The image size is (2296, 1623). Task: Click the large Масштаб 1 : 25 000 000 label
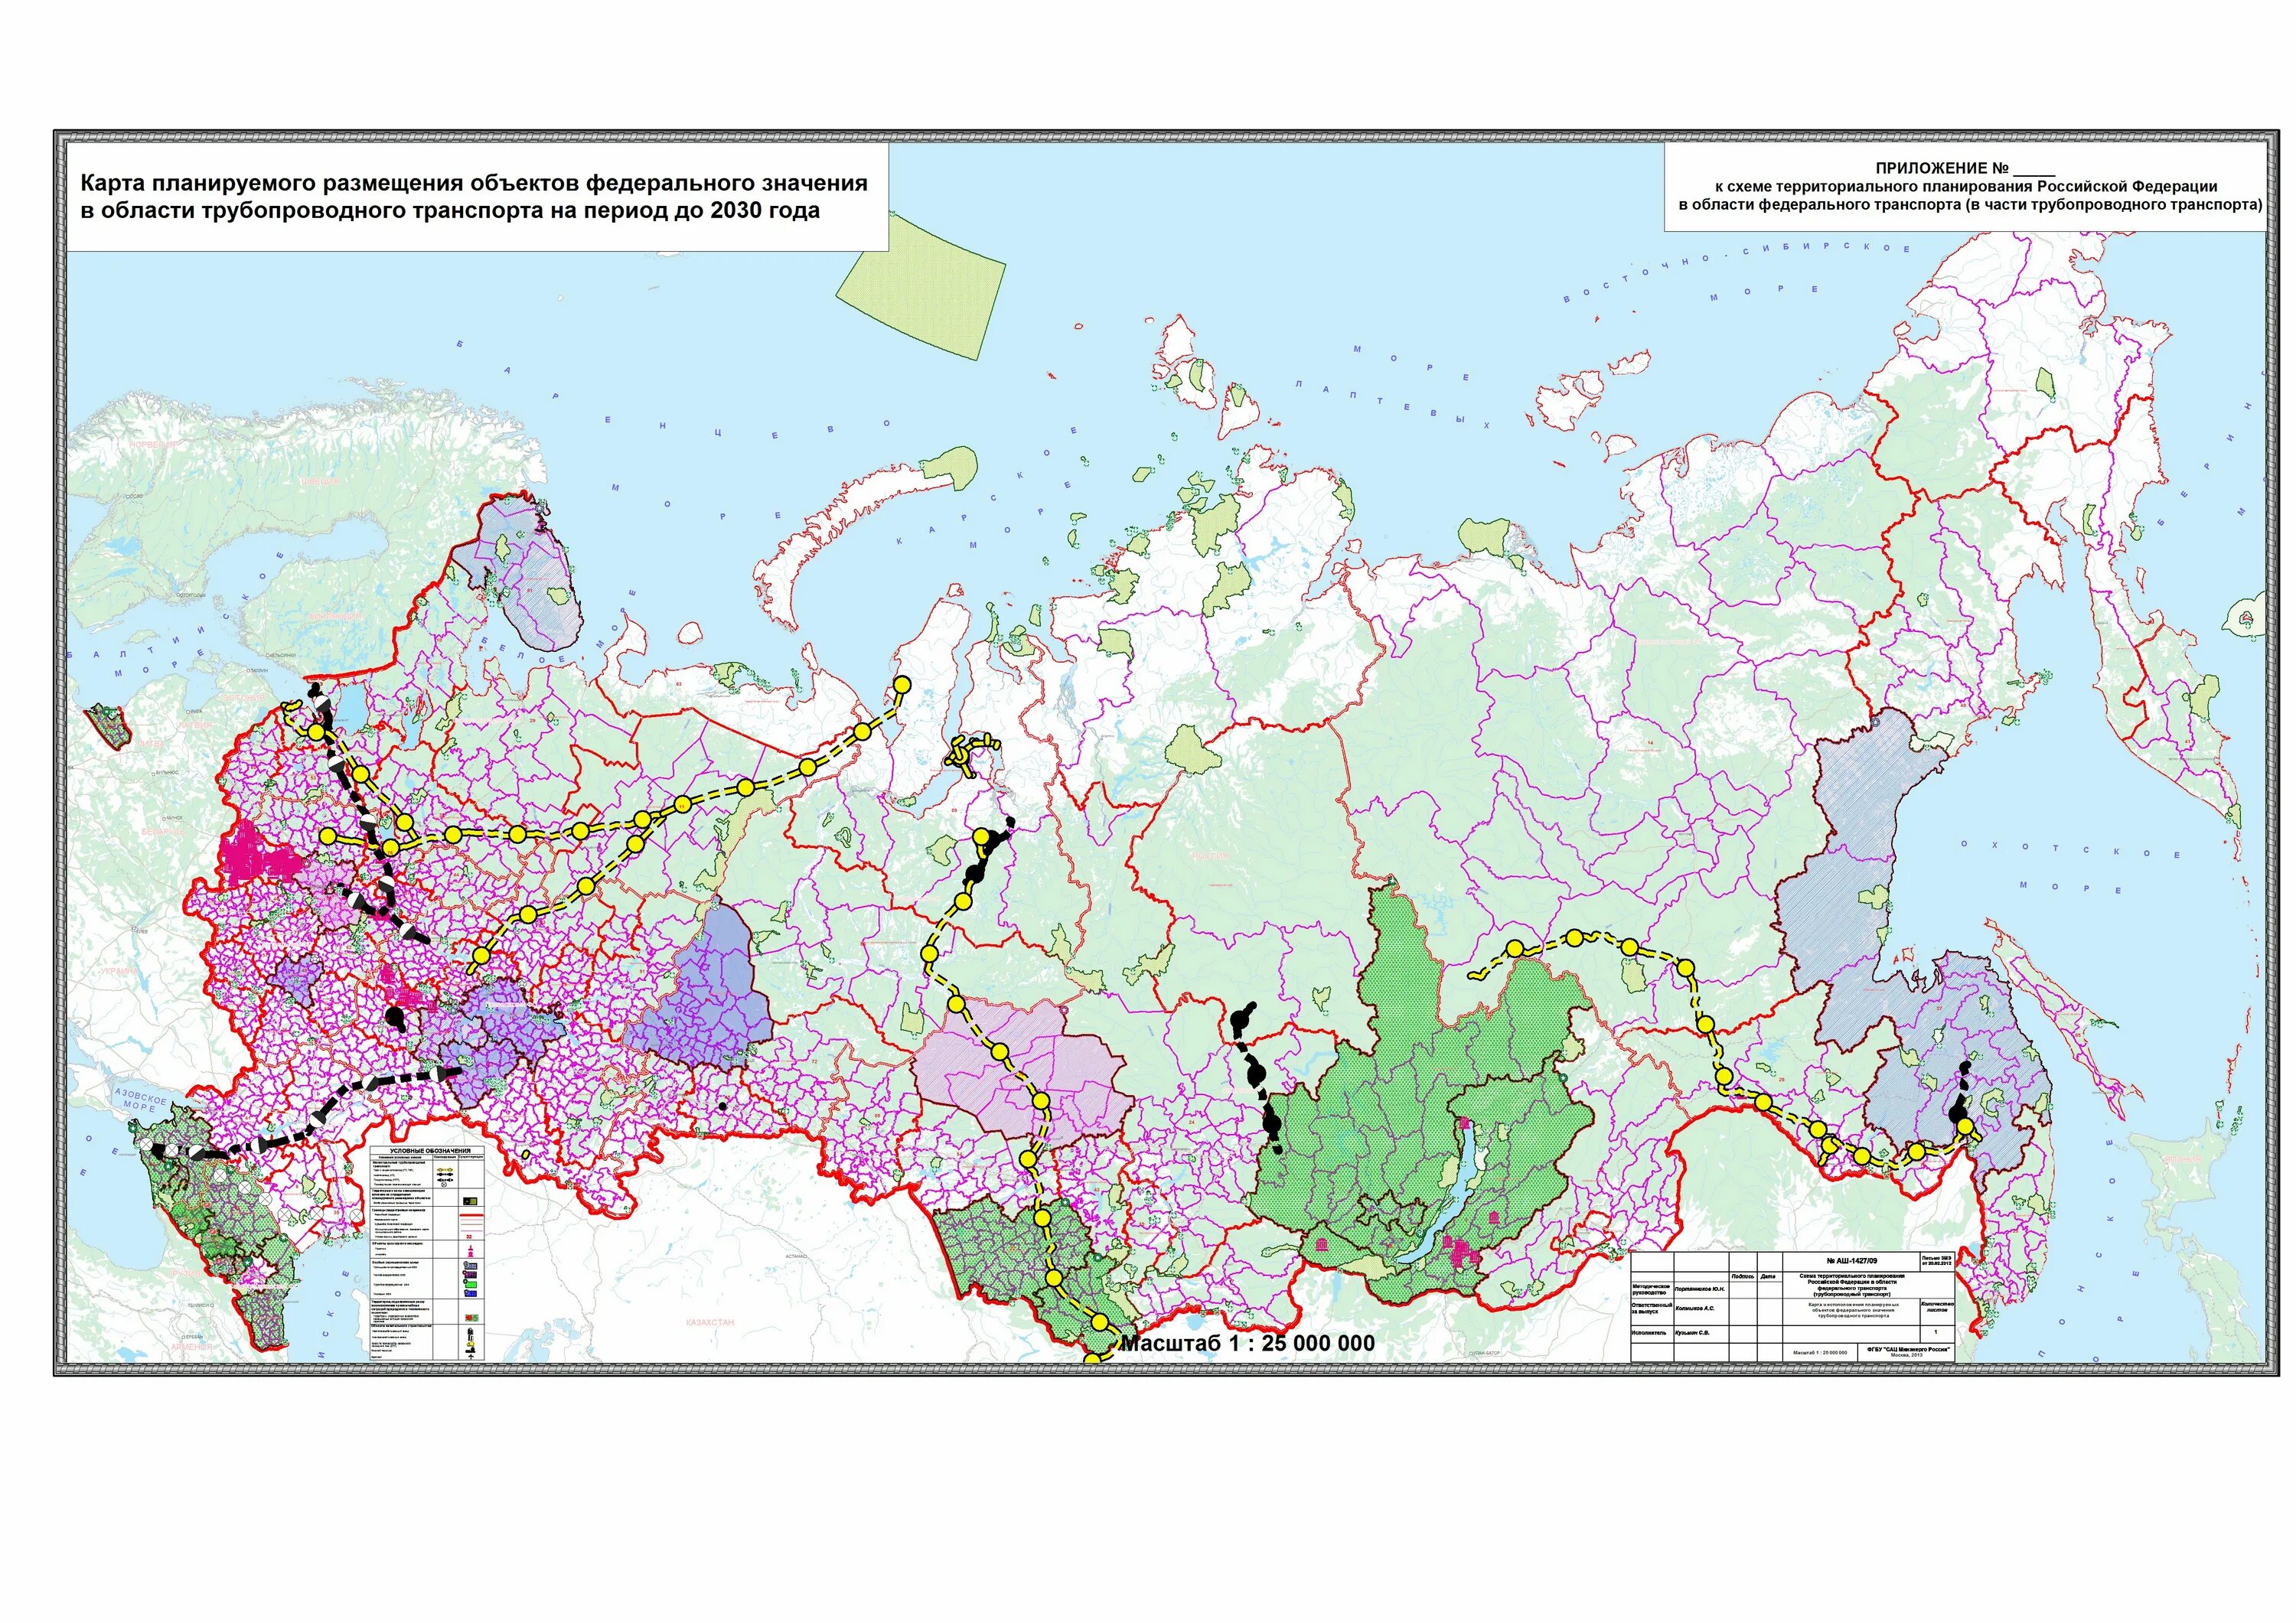[x=1248, y=1343]
